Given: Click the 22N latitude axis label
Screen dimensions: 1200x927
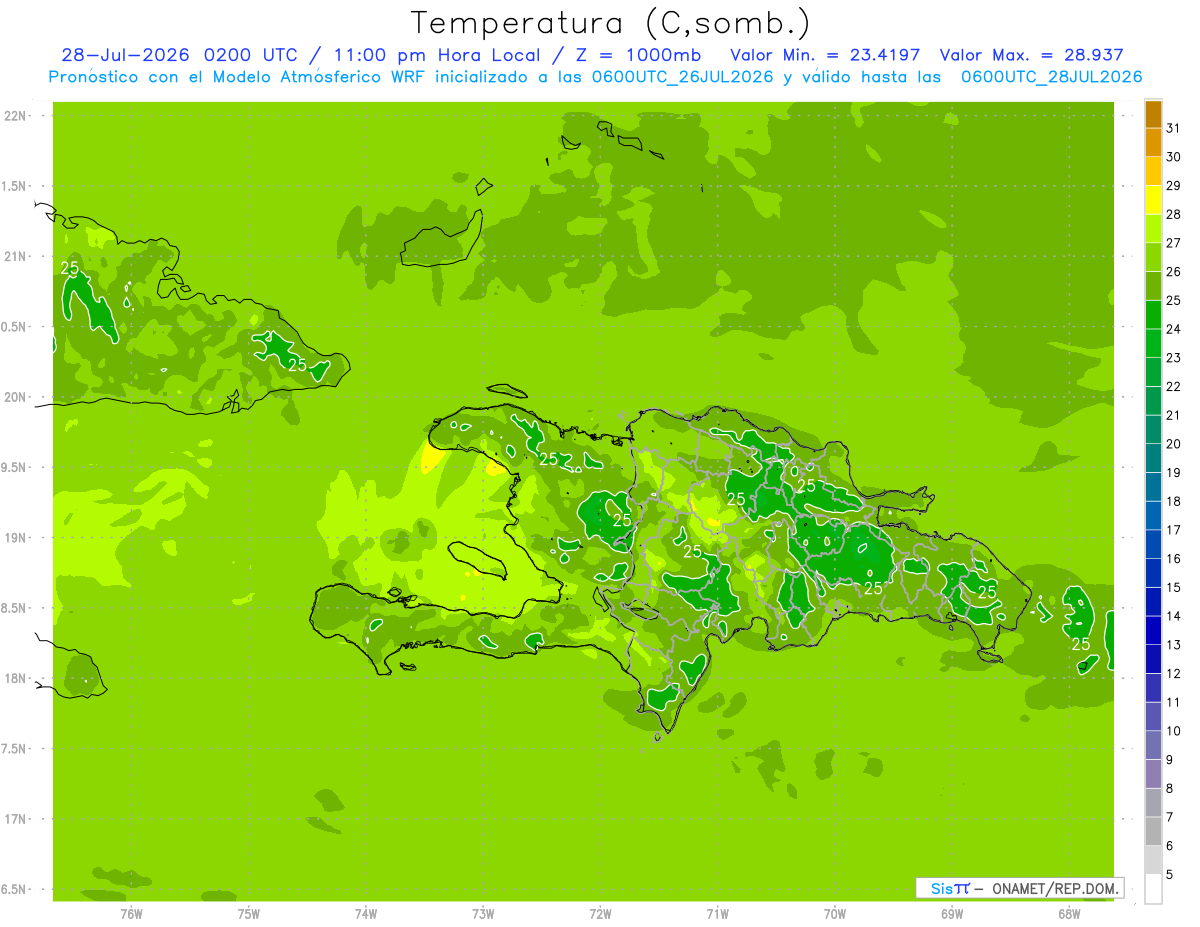Looking at the screenshot, I should [15, 116].
